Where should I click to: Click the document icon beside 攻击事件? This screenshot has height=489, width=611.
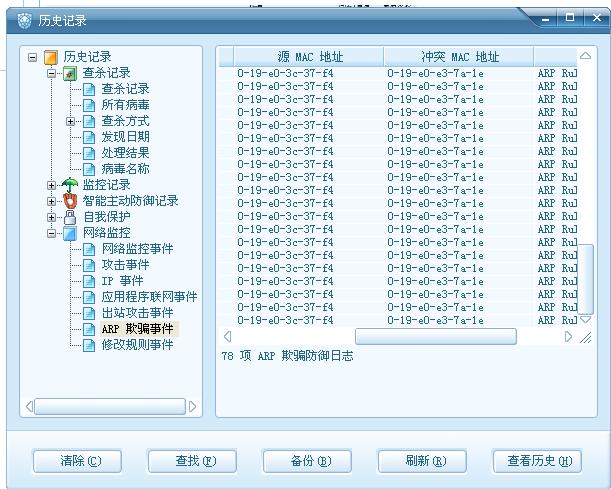[x=89, y=265]
